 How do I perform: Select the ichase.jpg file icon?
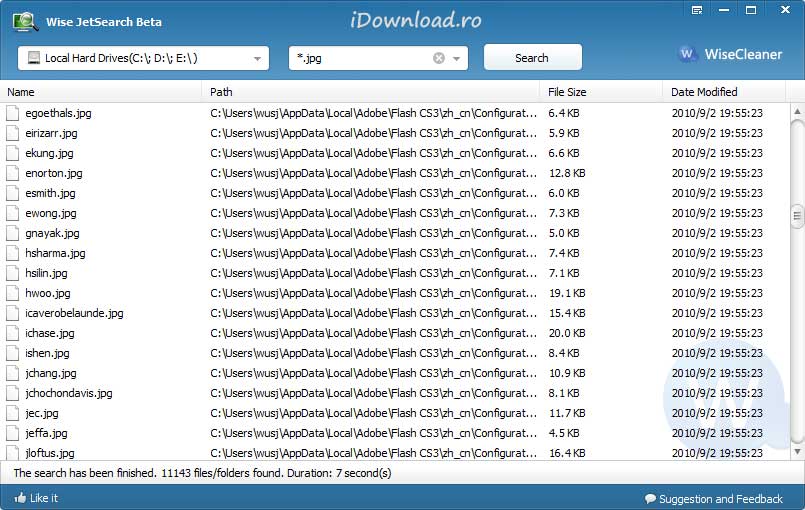coord(13,333)
